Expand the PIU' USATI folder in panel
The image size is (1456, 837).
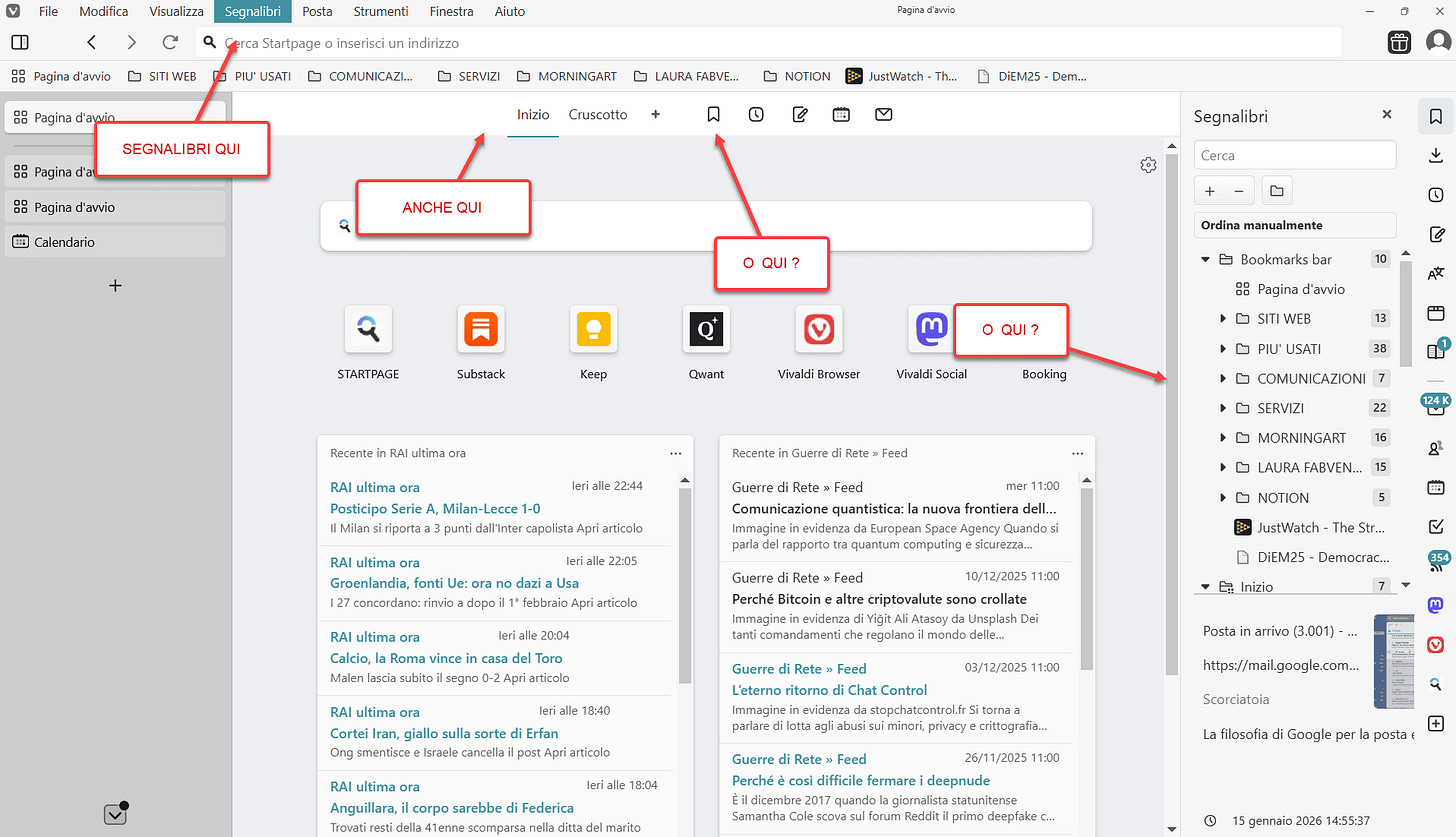1223,349
